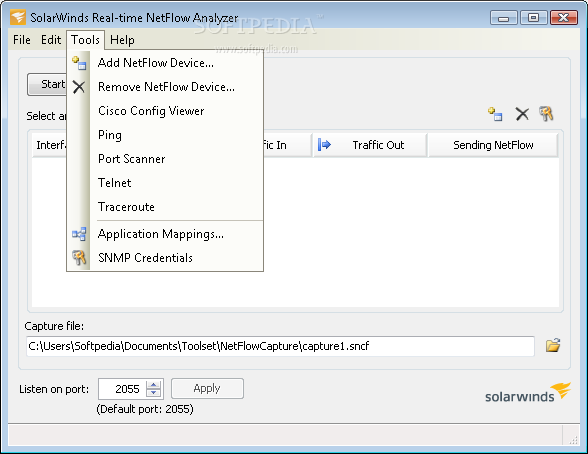Screen dimensions: 588x454
Task: Click the add device icon above the interface table
Action: [495, 114]
